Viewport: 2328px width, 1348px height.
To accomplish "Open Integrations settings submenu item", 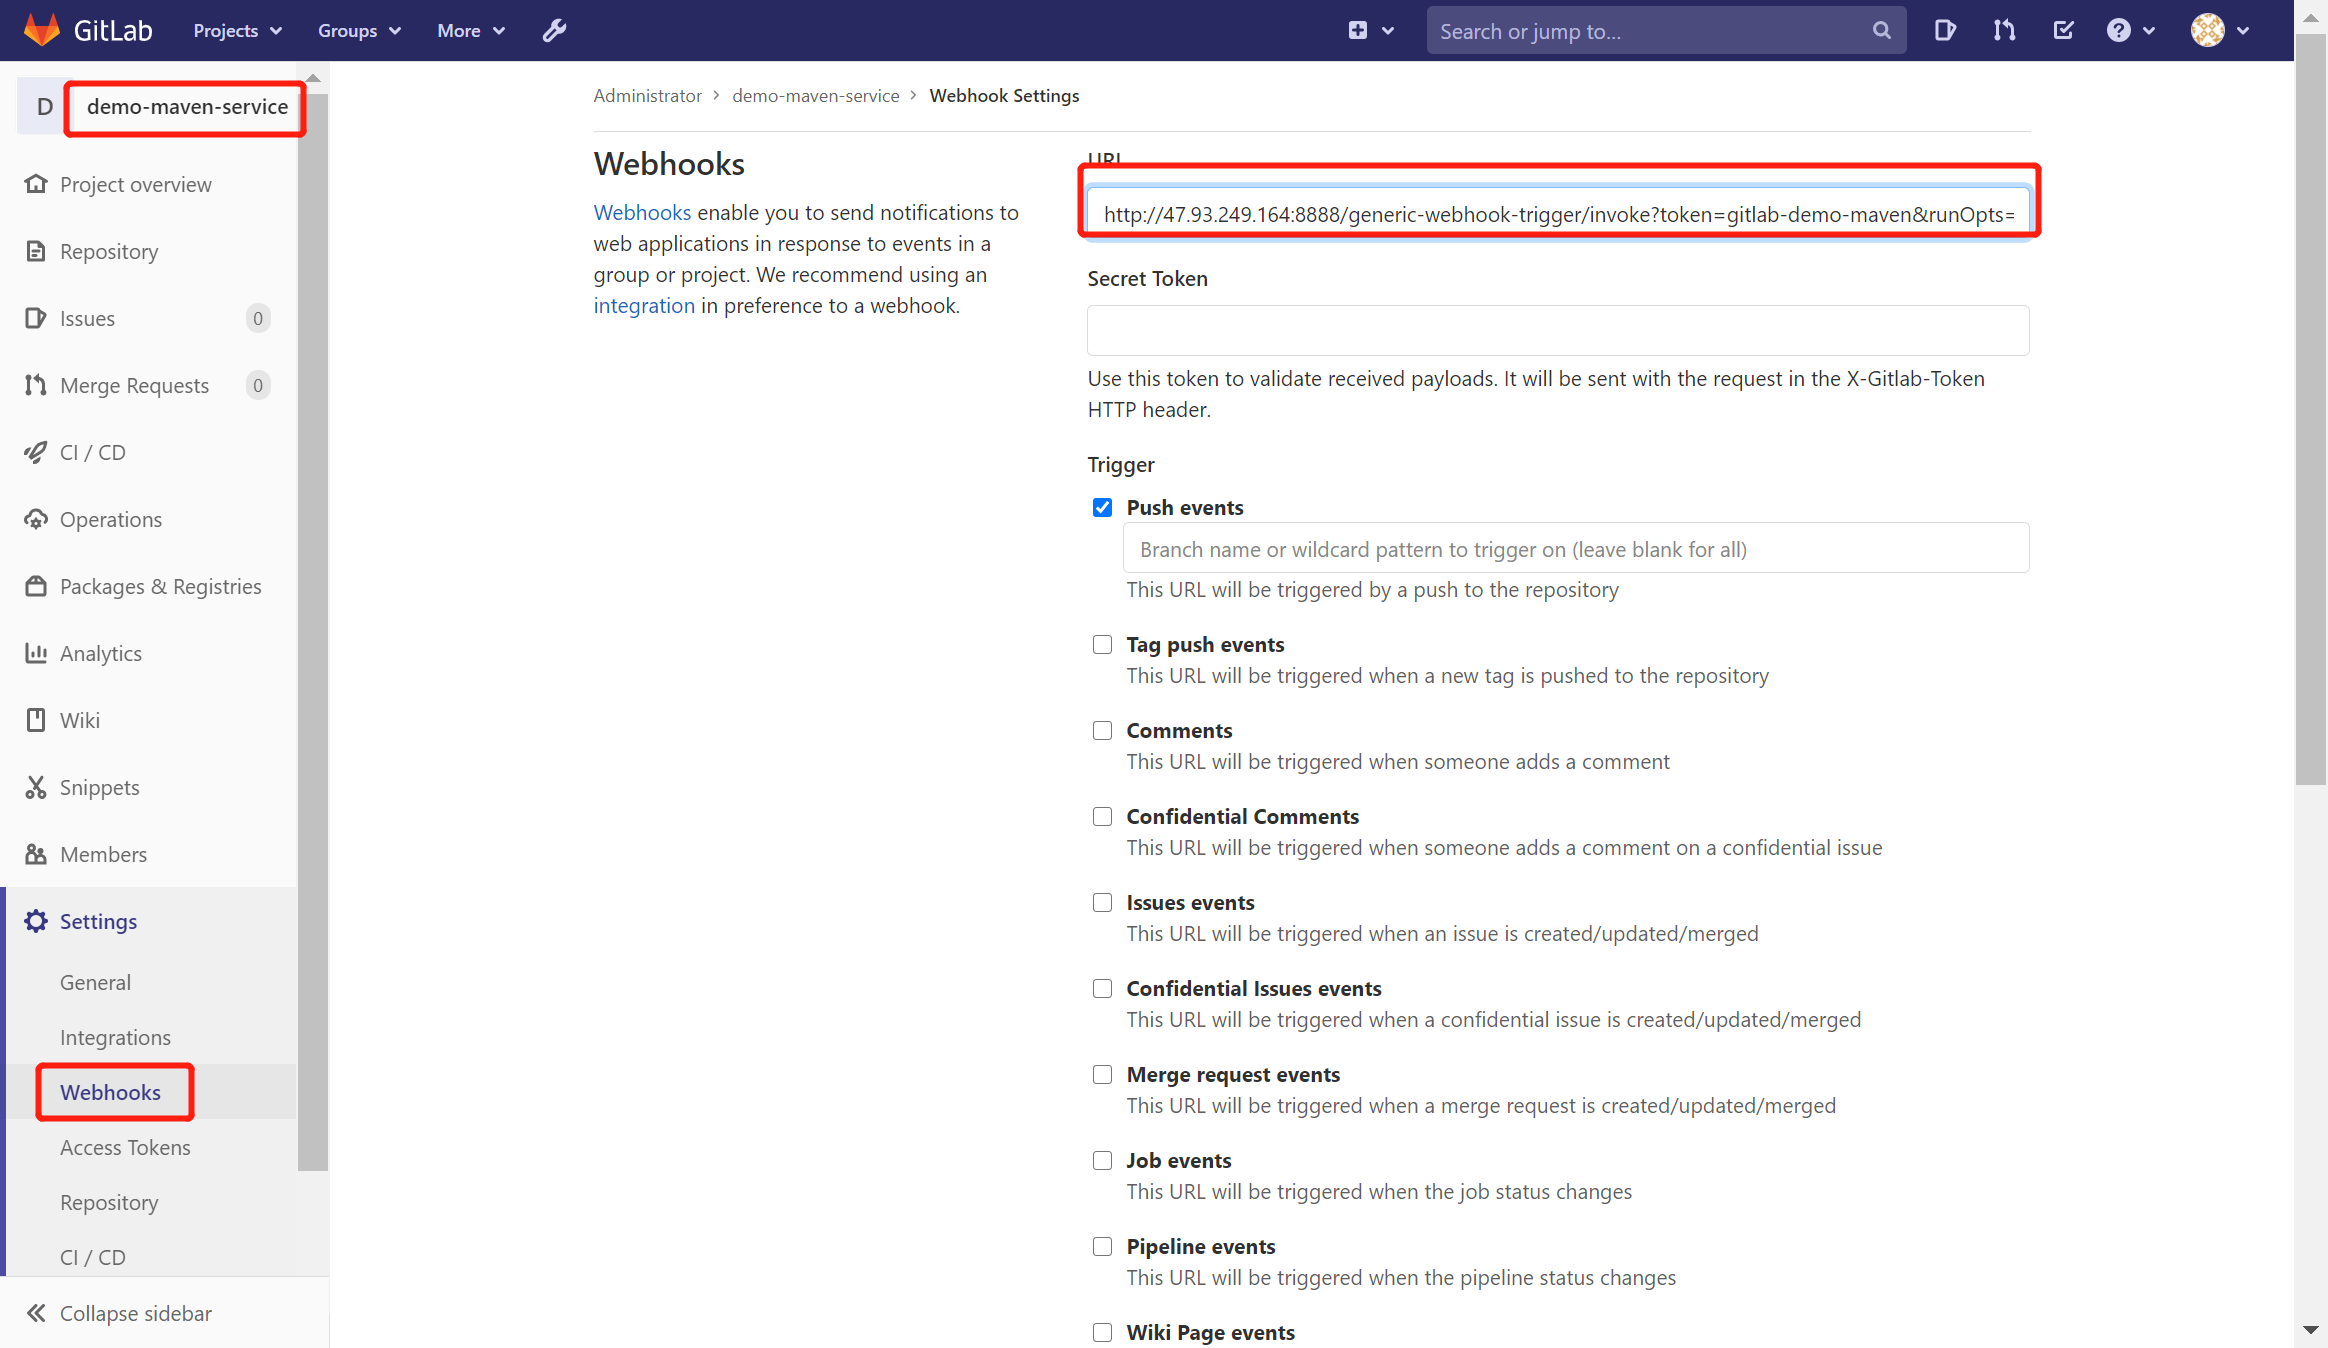I will (115, 1037).
